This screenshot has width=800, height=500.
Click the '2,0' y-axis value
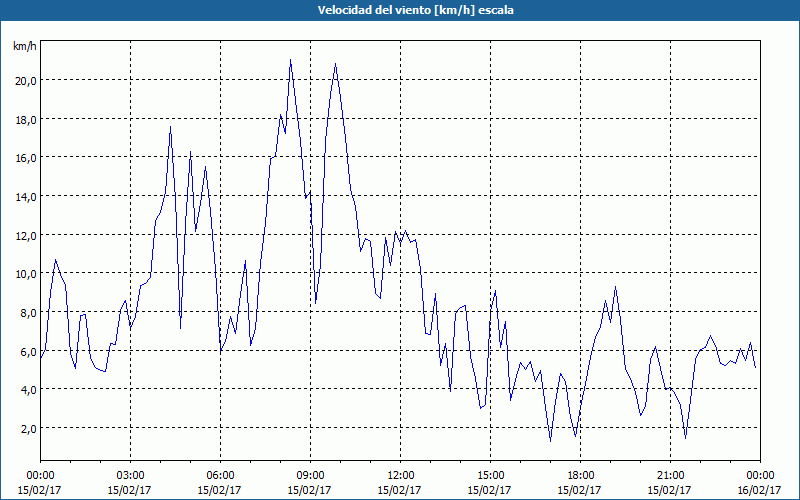pyautogui.click(x=28, y=429)
